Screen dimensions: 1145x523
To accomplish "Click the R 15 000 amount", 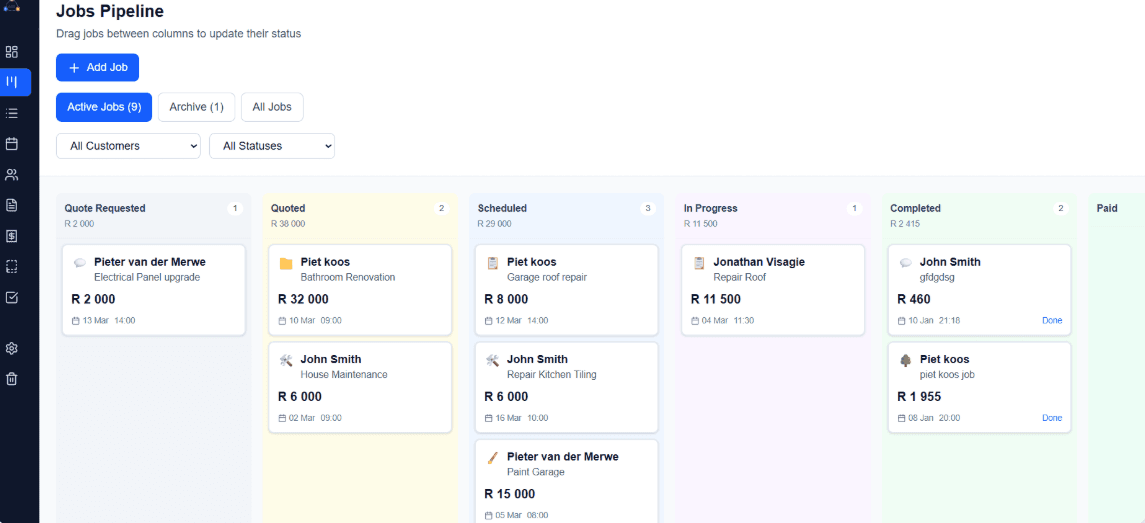I will click(x=510, y=494).
